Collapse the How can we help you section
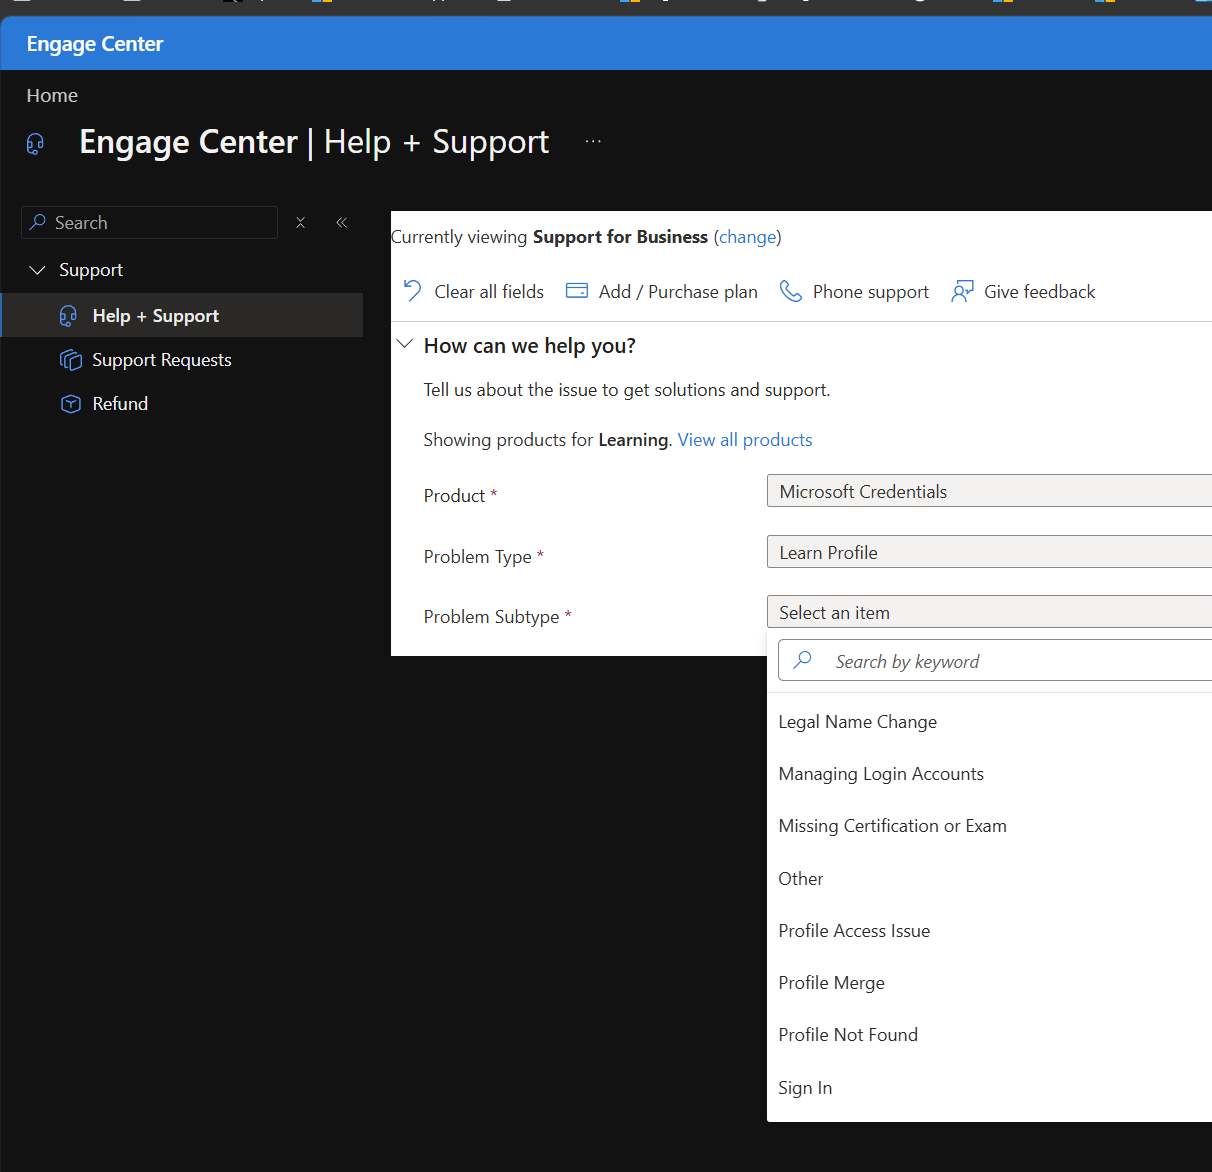Image resolution: width=1212 pixels, height=1172 pixels. pos(405,344)
